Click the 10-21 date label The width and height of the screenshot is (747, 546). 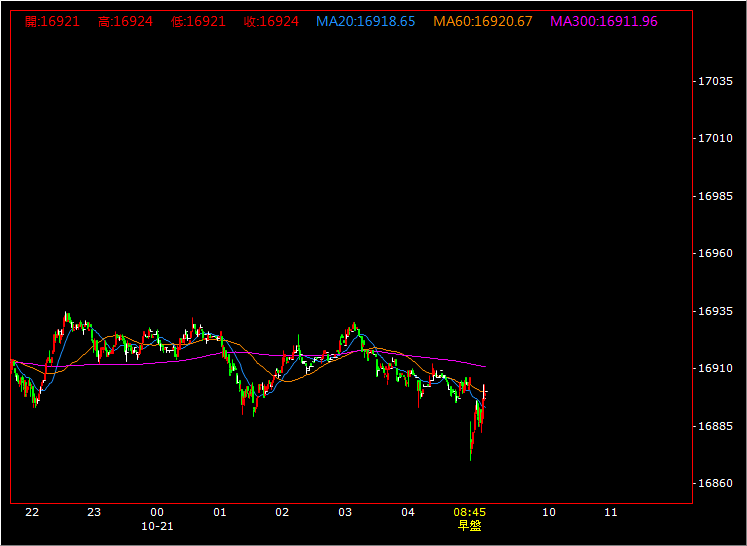tap(157, 526)
